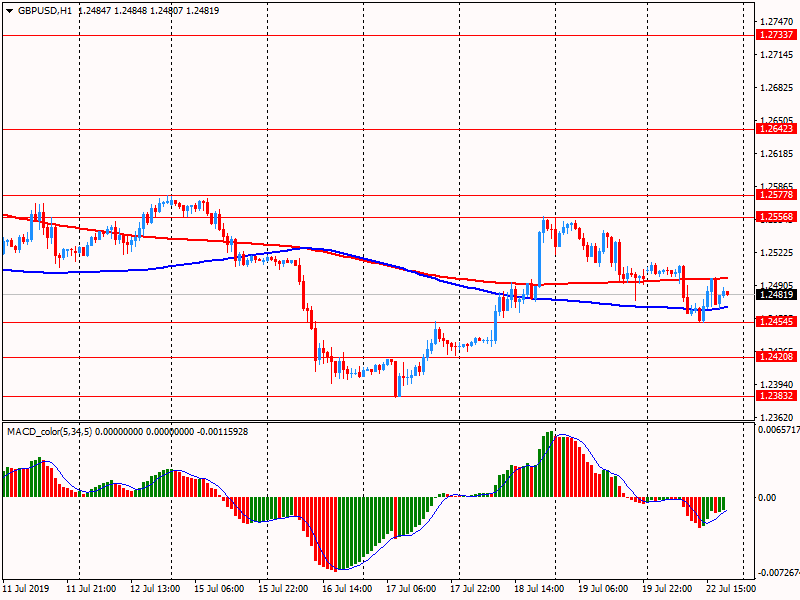Select the 1.27337 red price level label
This screenshot has width=800, height=600.
776,35
